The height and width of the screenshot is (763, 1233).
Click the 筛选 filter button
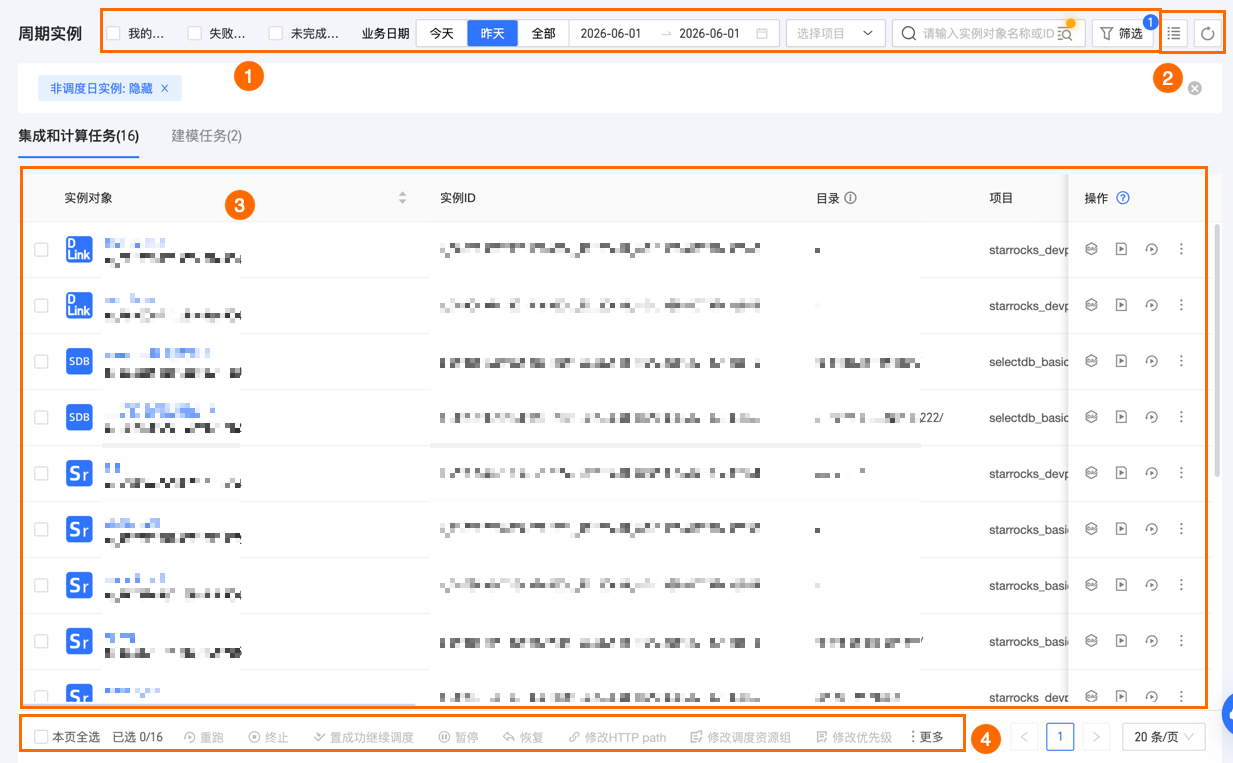pyautogui.click(x=1121, y=34)
